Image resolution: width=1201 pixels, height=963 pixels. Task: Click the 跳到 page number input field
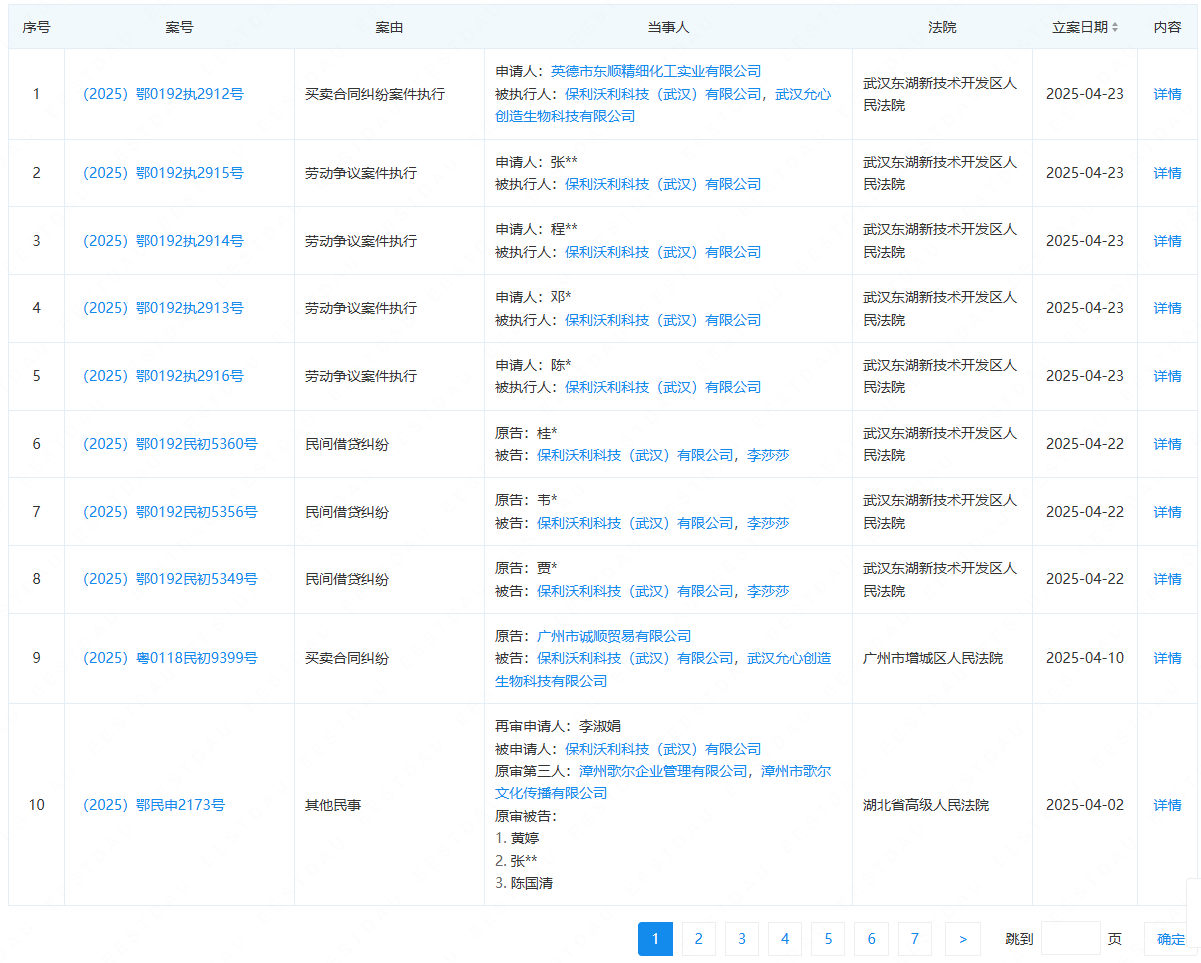click(1070, 939)
